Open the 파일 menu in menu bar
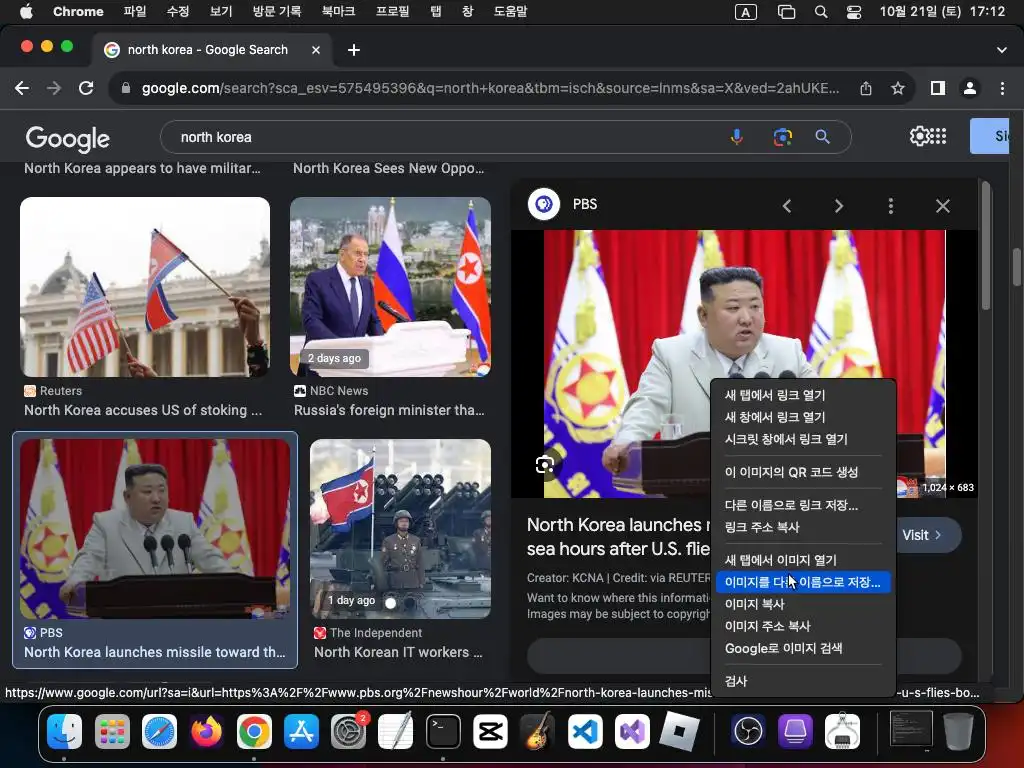The height and width of the screenshot is (768, 1024). pyautogui.click(x=135, y=12)
